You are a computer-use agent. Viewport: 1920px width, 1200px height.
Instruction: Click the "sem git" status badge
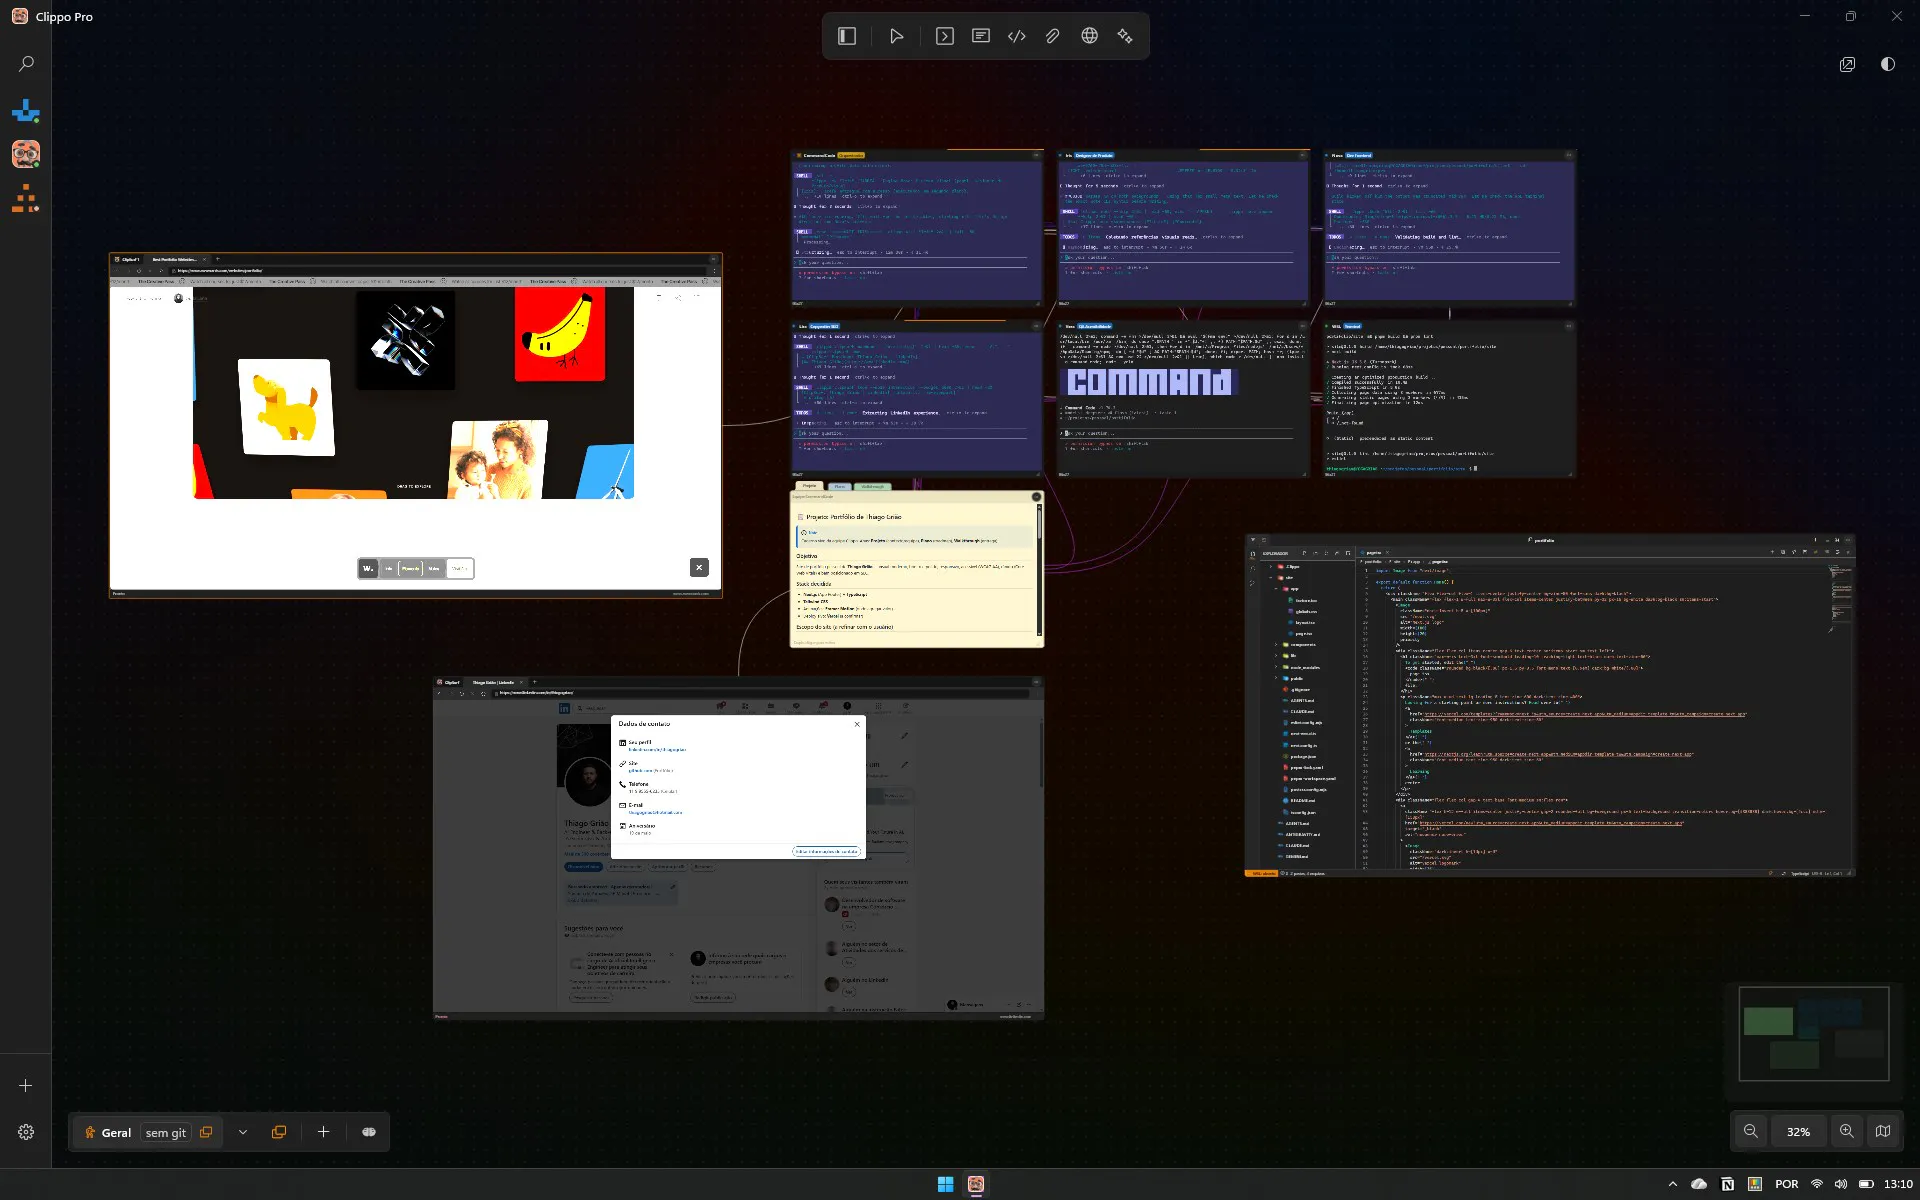pyautogui.click(x=166, y=1132)
